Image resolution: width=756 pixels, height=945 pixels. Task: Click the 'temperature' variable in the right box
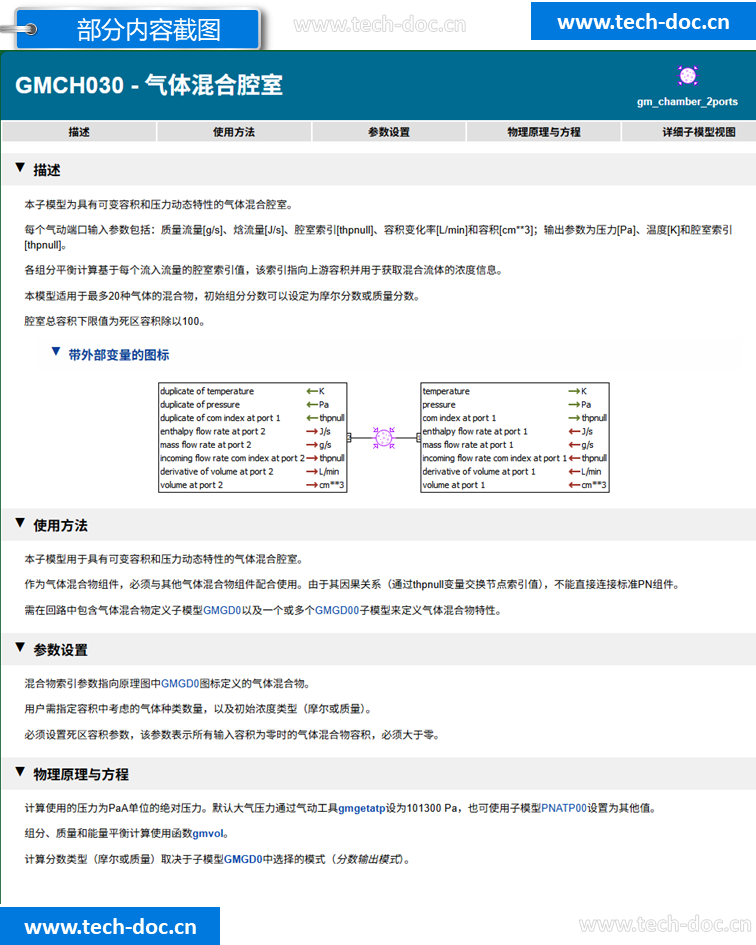pyautogui.click(x=446, y=391)
